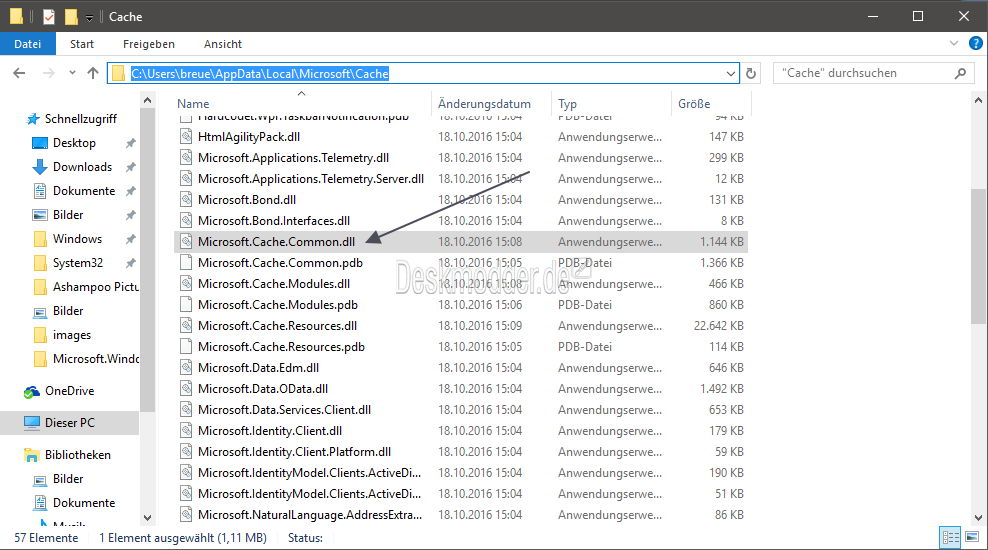Open the quick access toolbar dropdown arrow
988x550 pixels.
tap(89, 17)
